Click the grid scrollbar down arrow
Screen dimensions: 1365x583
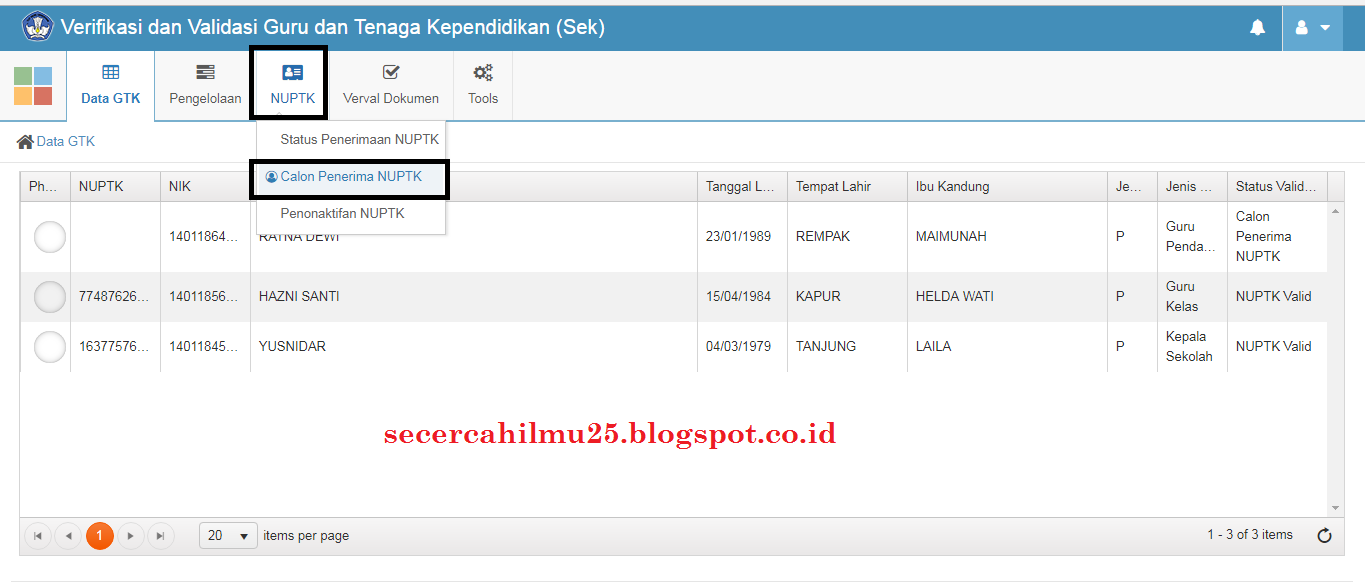coord(1335,508)
